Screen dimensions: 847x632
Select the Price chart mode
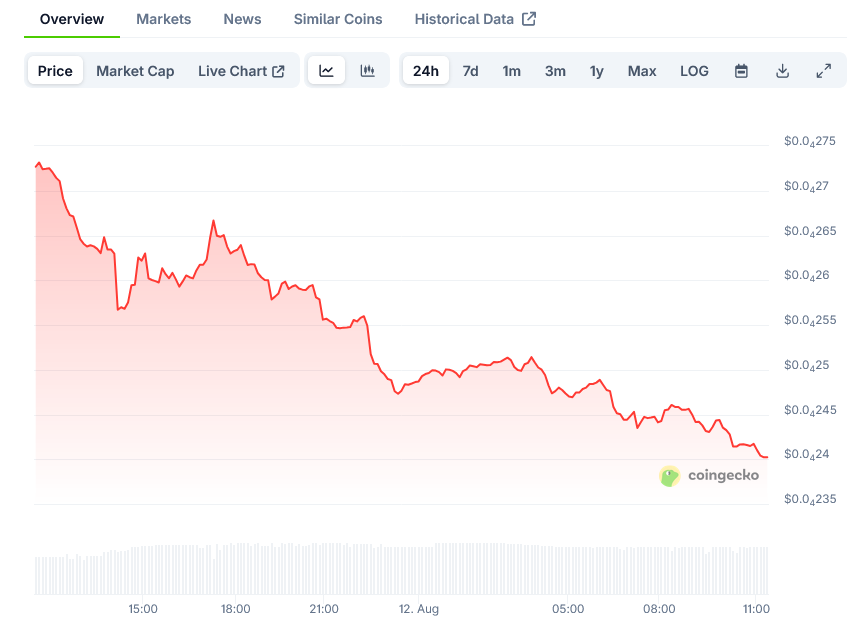[55, 71]
